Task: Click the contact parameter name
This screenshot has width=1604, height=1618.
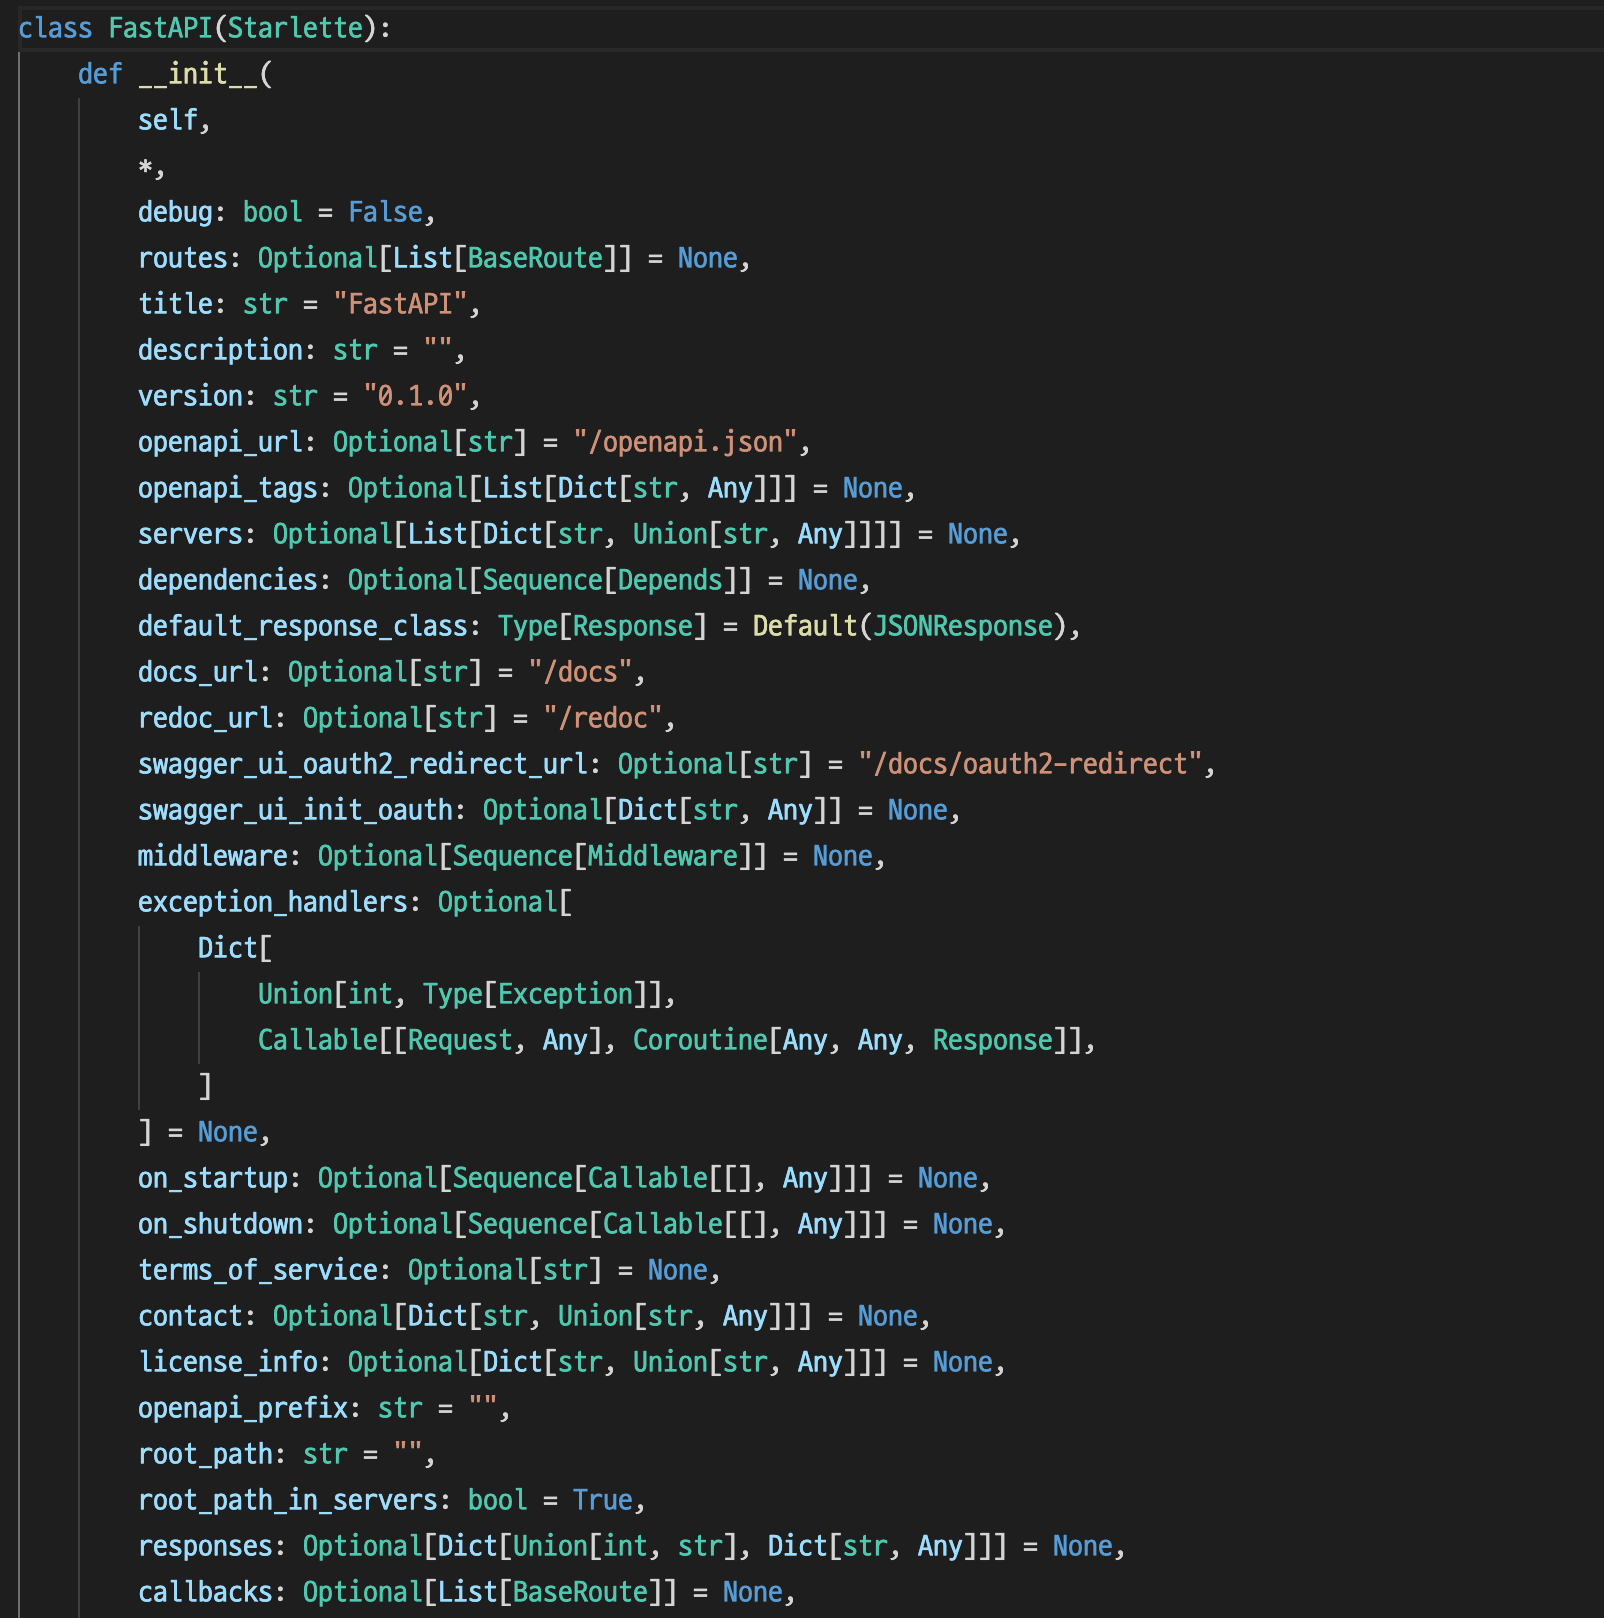Action: click(190, 1316)
